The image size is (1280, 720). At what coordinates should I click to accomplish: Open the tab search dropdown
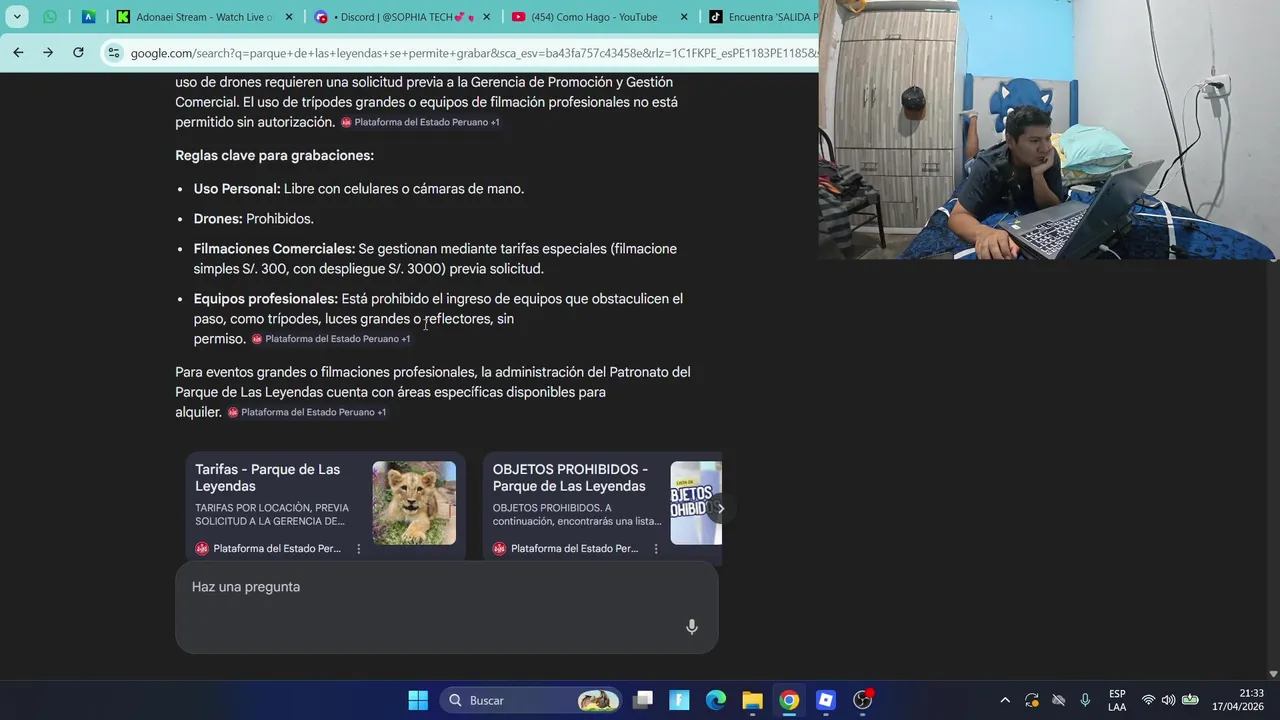[x=17, y=17]
